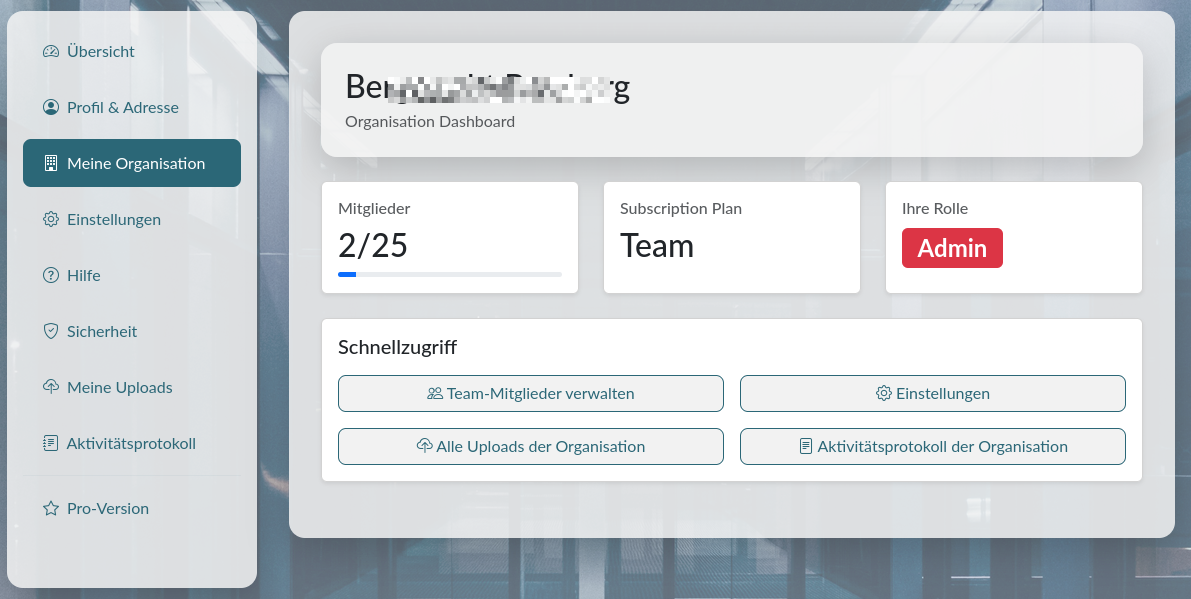Click the Team subscription plan value
The height and width of the screenshot is (599, 1191).
(657, 246)
